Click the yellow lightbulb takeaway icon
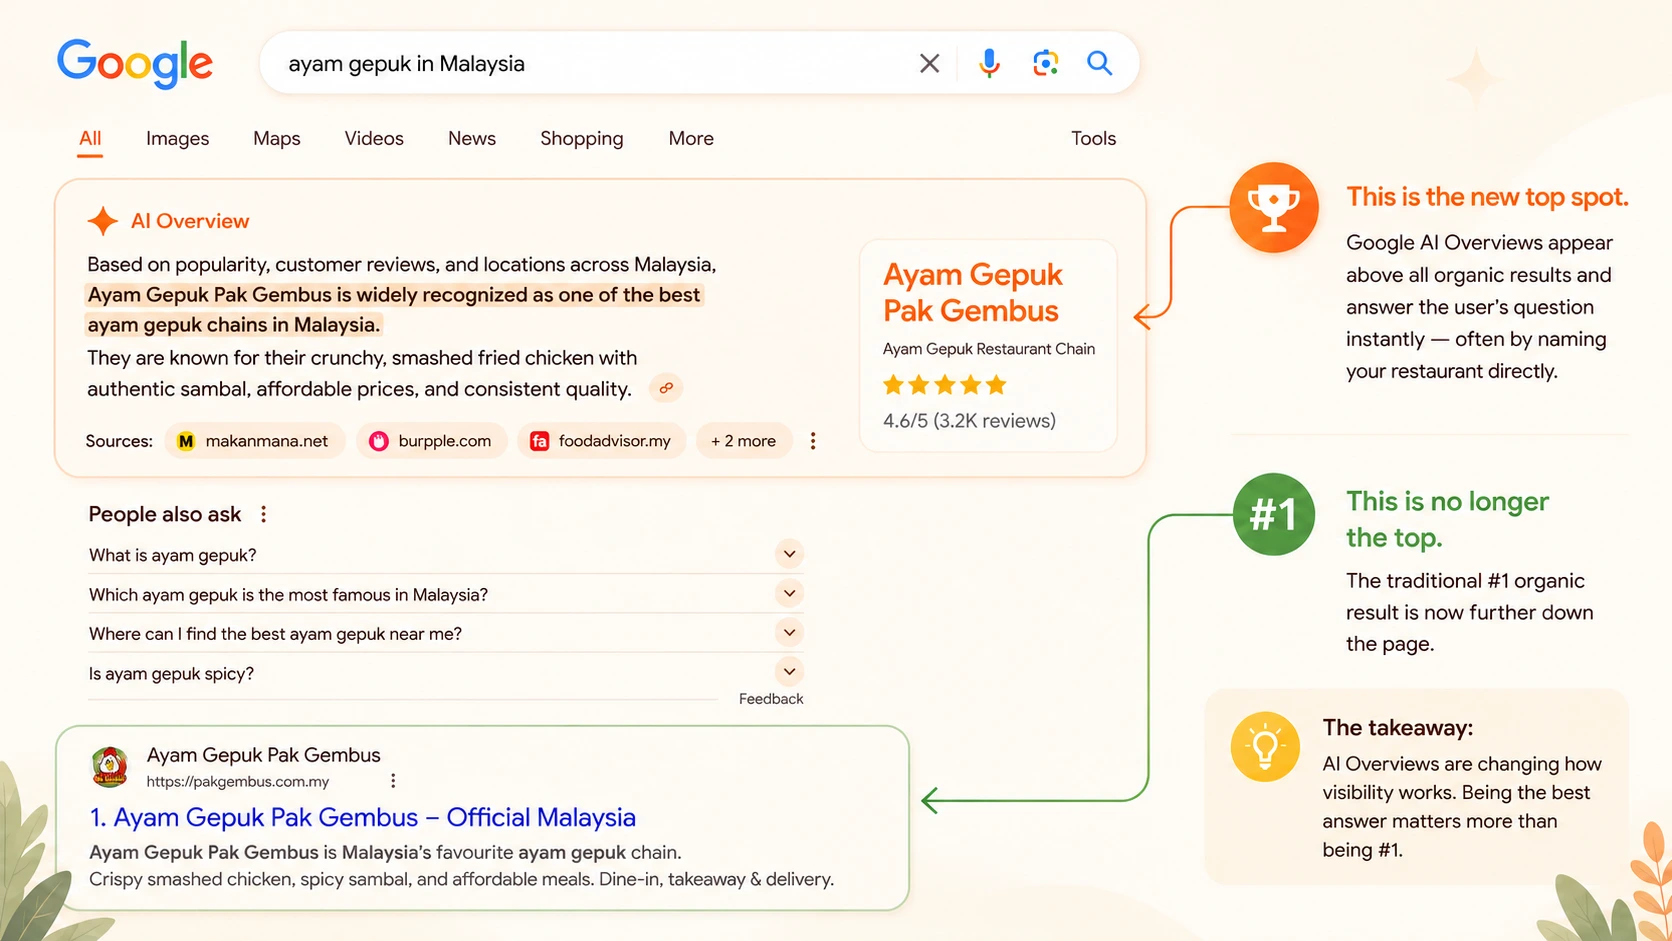Image resolution: width=1672 pixels, height=941 pixels. [1265, 746]
